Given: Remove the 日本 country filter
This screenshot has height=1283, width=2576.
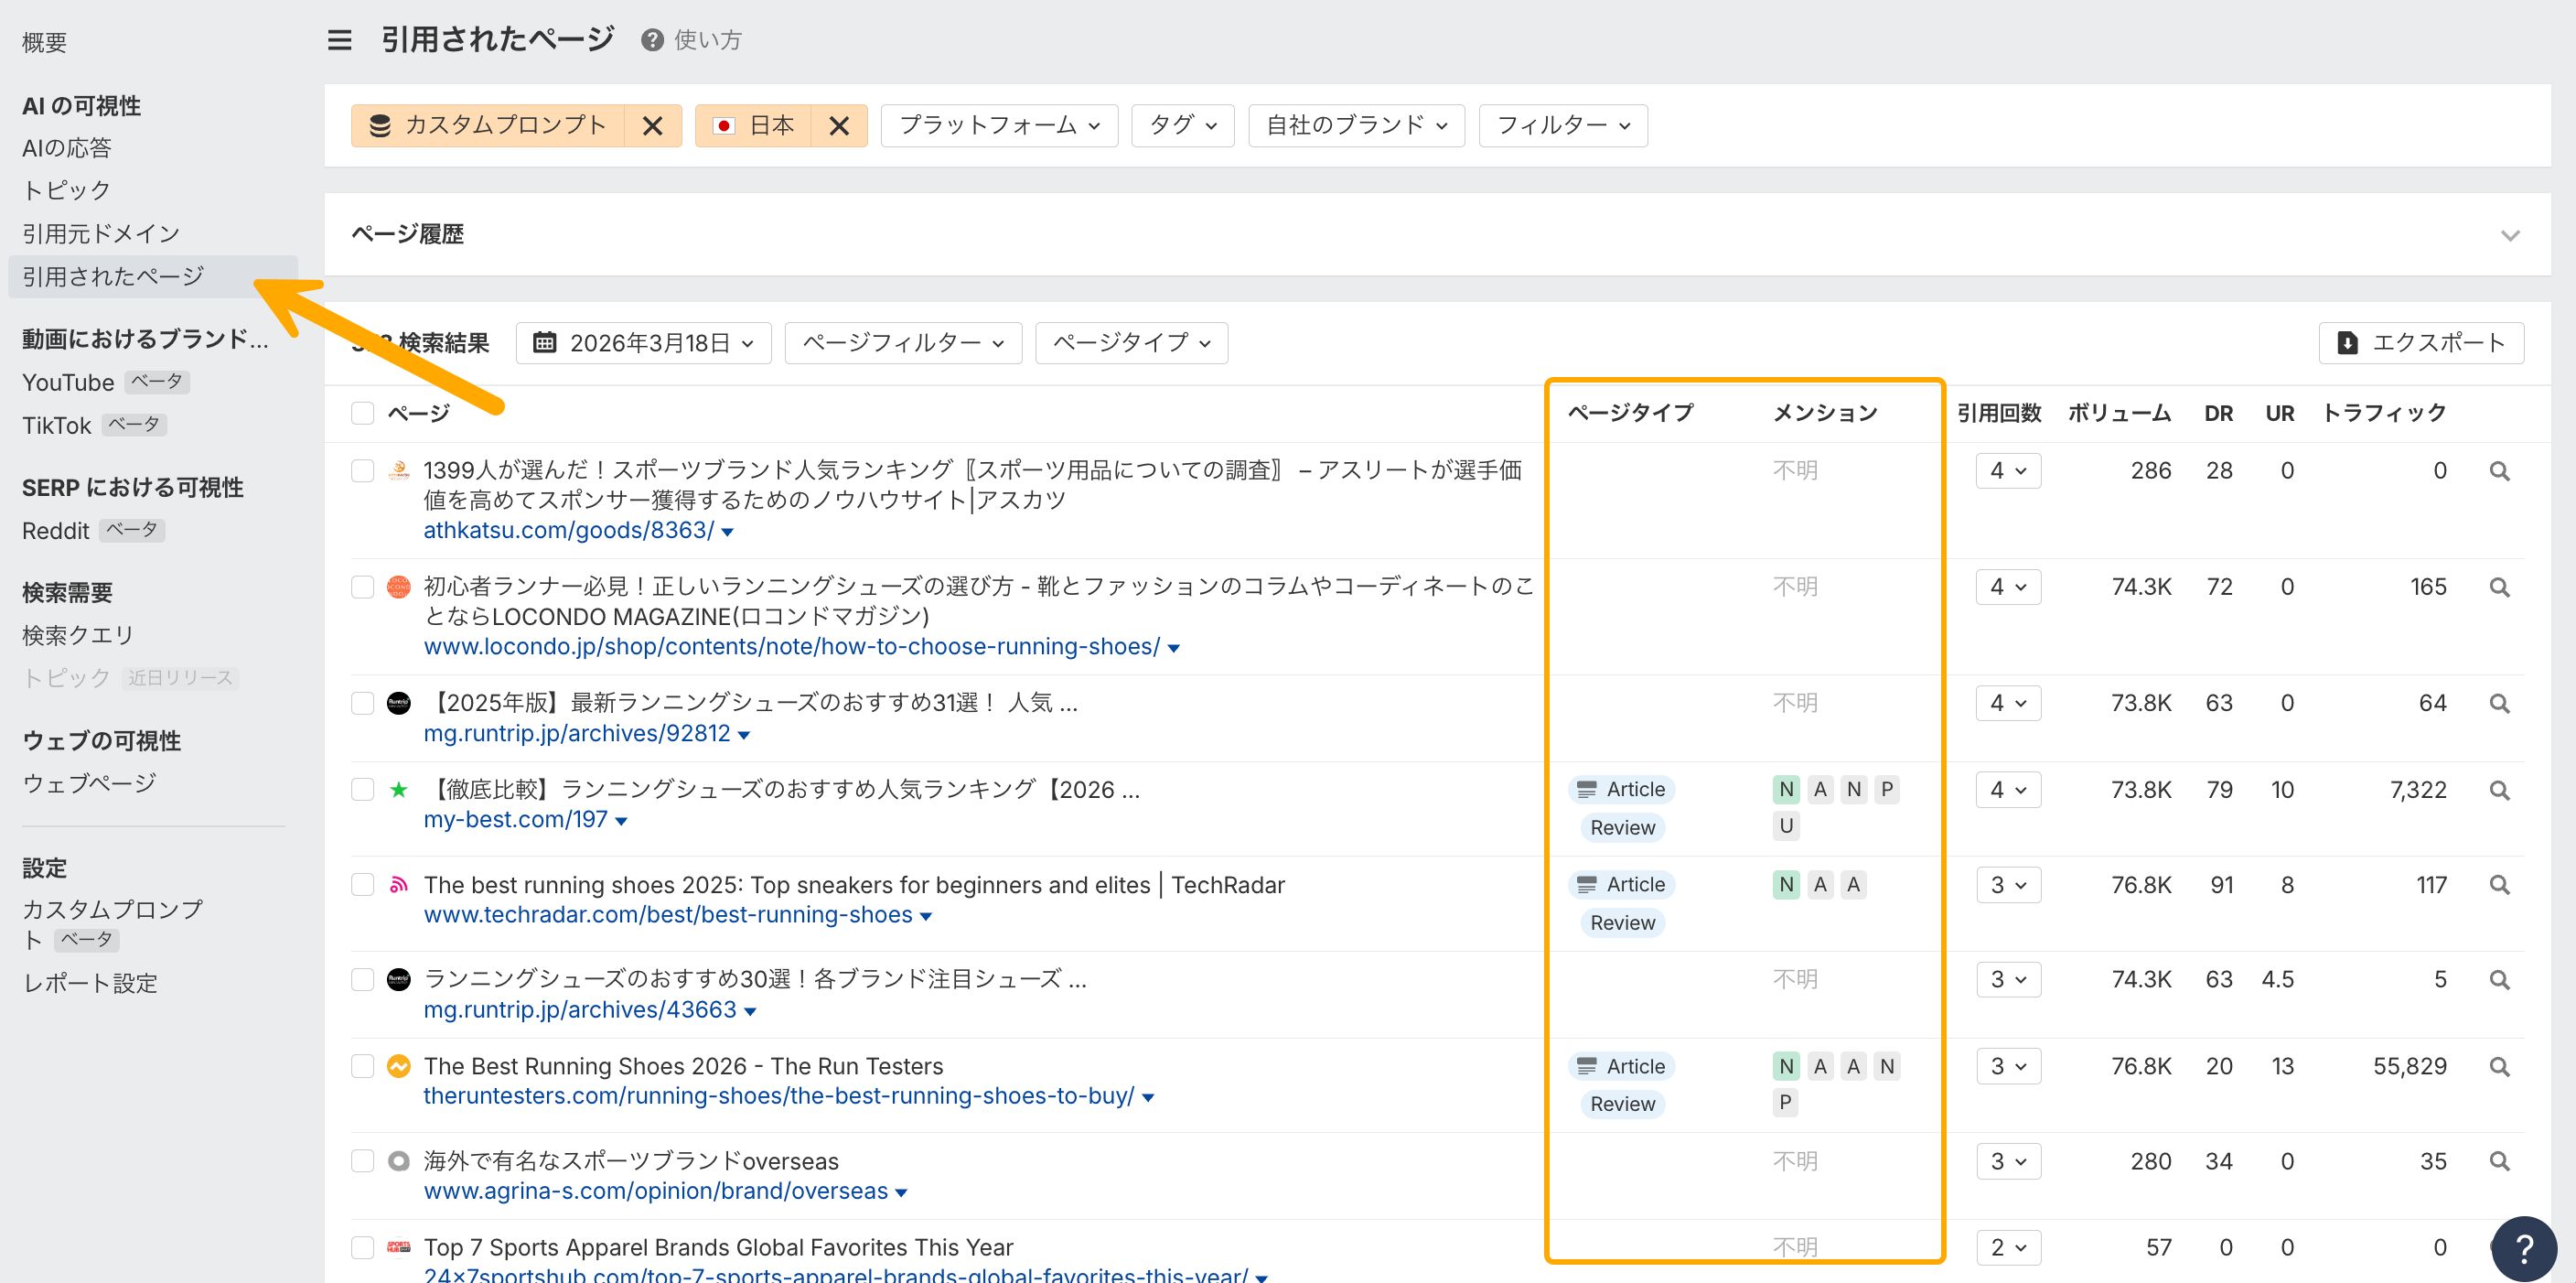Looking at the screenshot, I should [839, 126].
